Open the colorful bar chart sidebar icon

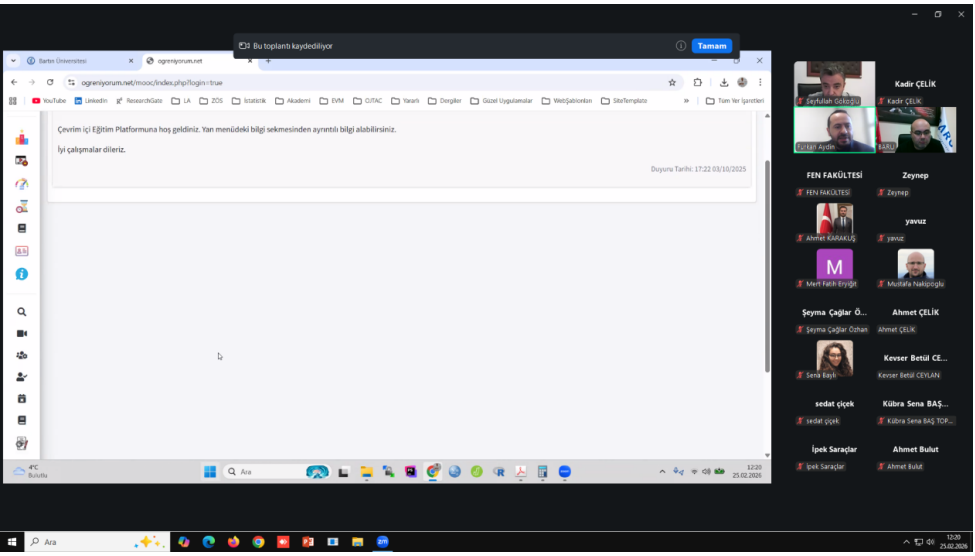[x=22, y=139]
